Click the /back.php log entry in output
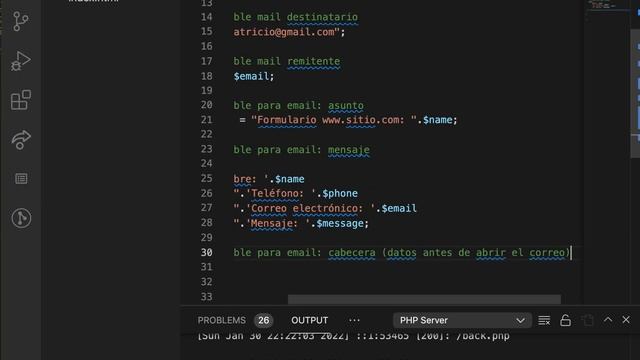This screenshot has height=360, width=640. pyautogui.click(x=483, y=336)
